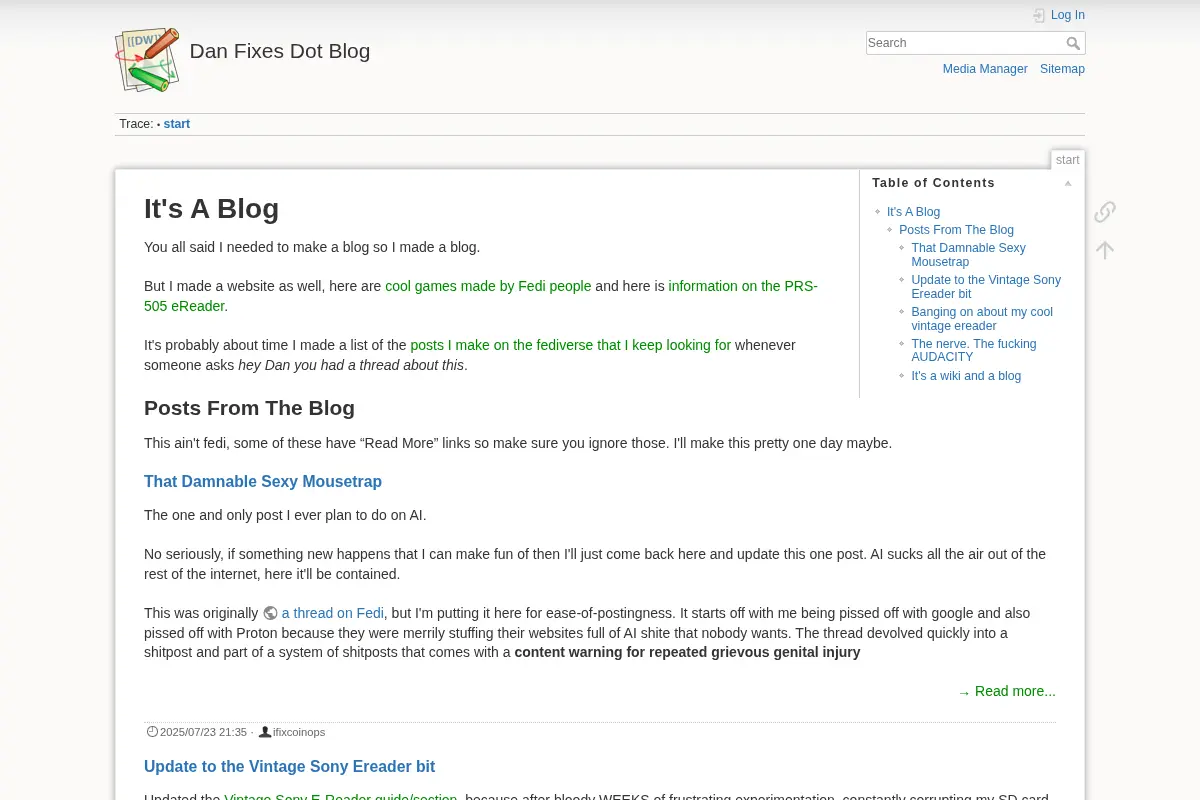
Task: Click the 'Vintage Sony E-Reader guide/section' link
Action: (x=341, y=796)
